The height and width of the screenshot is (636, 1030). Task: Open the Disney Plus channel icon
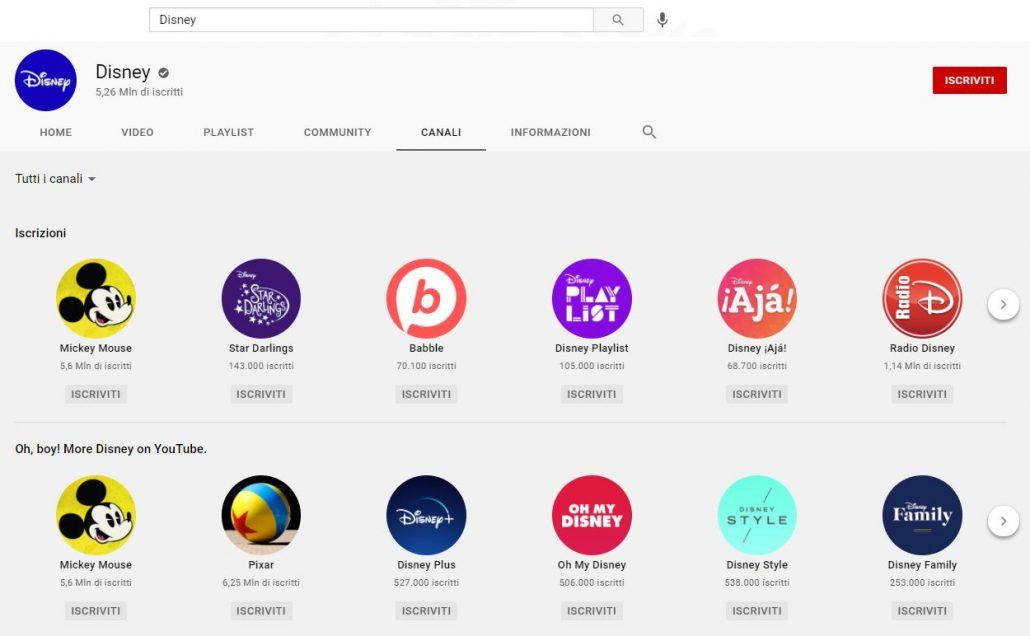(x=426, y=515)
